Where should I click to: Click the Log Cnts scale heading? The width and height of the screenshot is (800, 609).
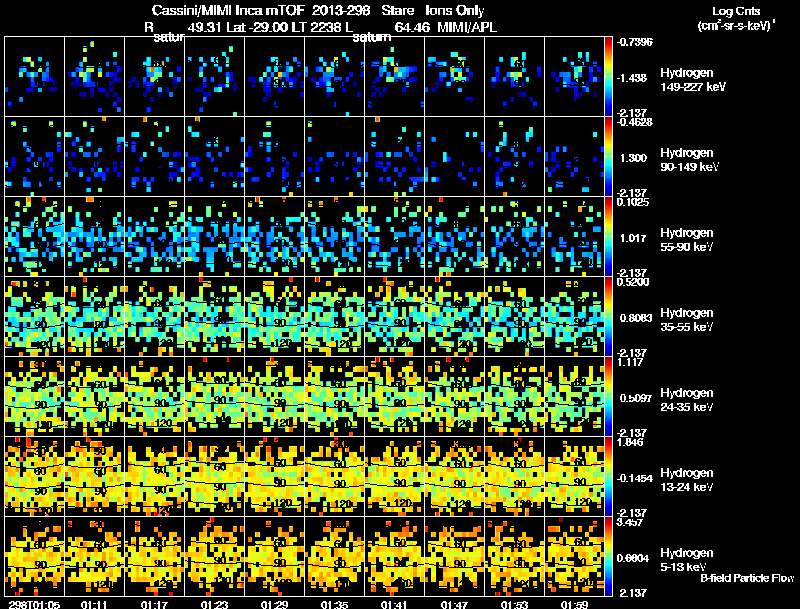[x=736, y=11]
